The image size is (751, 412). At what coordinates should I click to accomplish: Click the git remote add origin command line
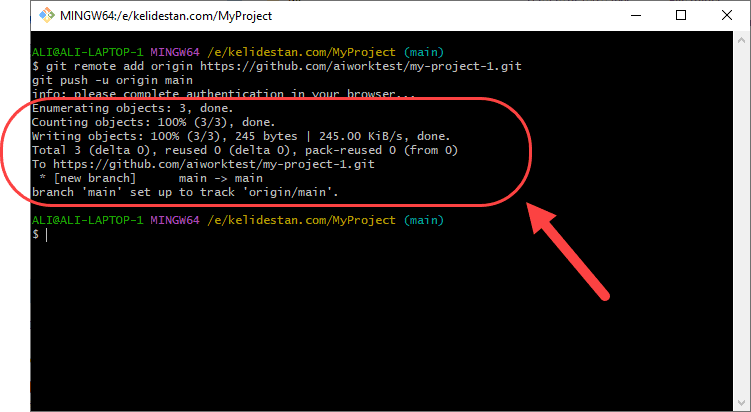coord(277,66)
